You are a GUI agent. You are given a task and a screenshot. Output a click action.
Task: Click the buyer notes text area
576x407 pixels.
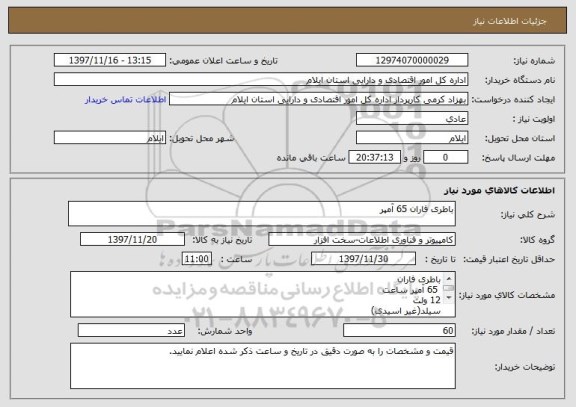pos(263,366)
